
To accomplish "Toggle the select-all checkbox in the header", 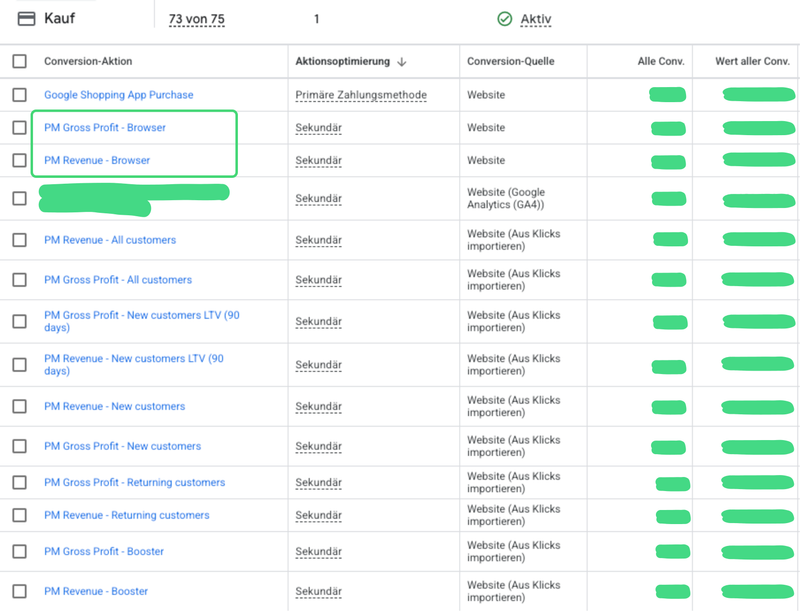I will [x=19, y=61].
